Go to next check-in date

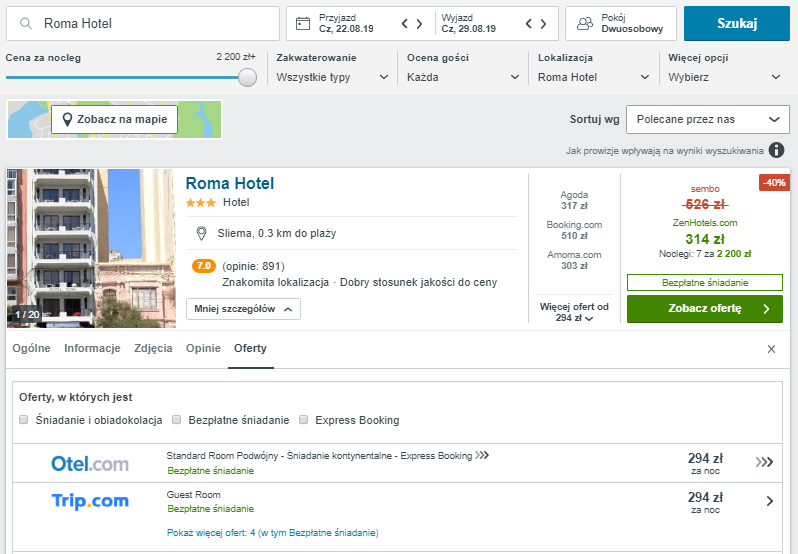point(419,23)
